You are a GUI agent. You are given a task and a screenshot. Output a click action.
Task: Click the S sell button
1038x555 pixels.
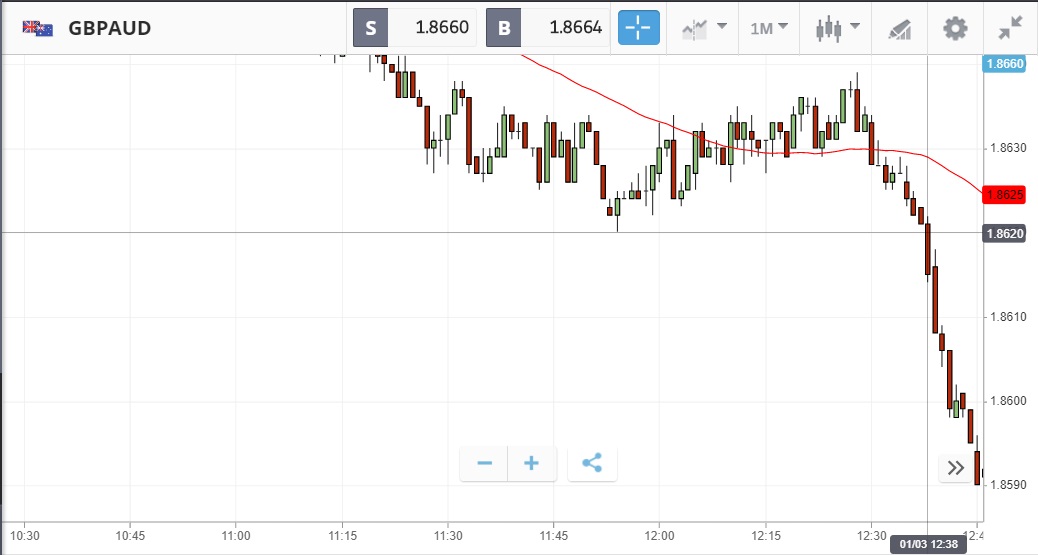tap(371, 27)
